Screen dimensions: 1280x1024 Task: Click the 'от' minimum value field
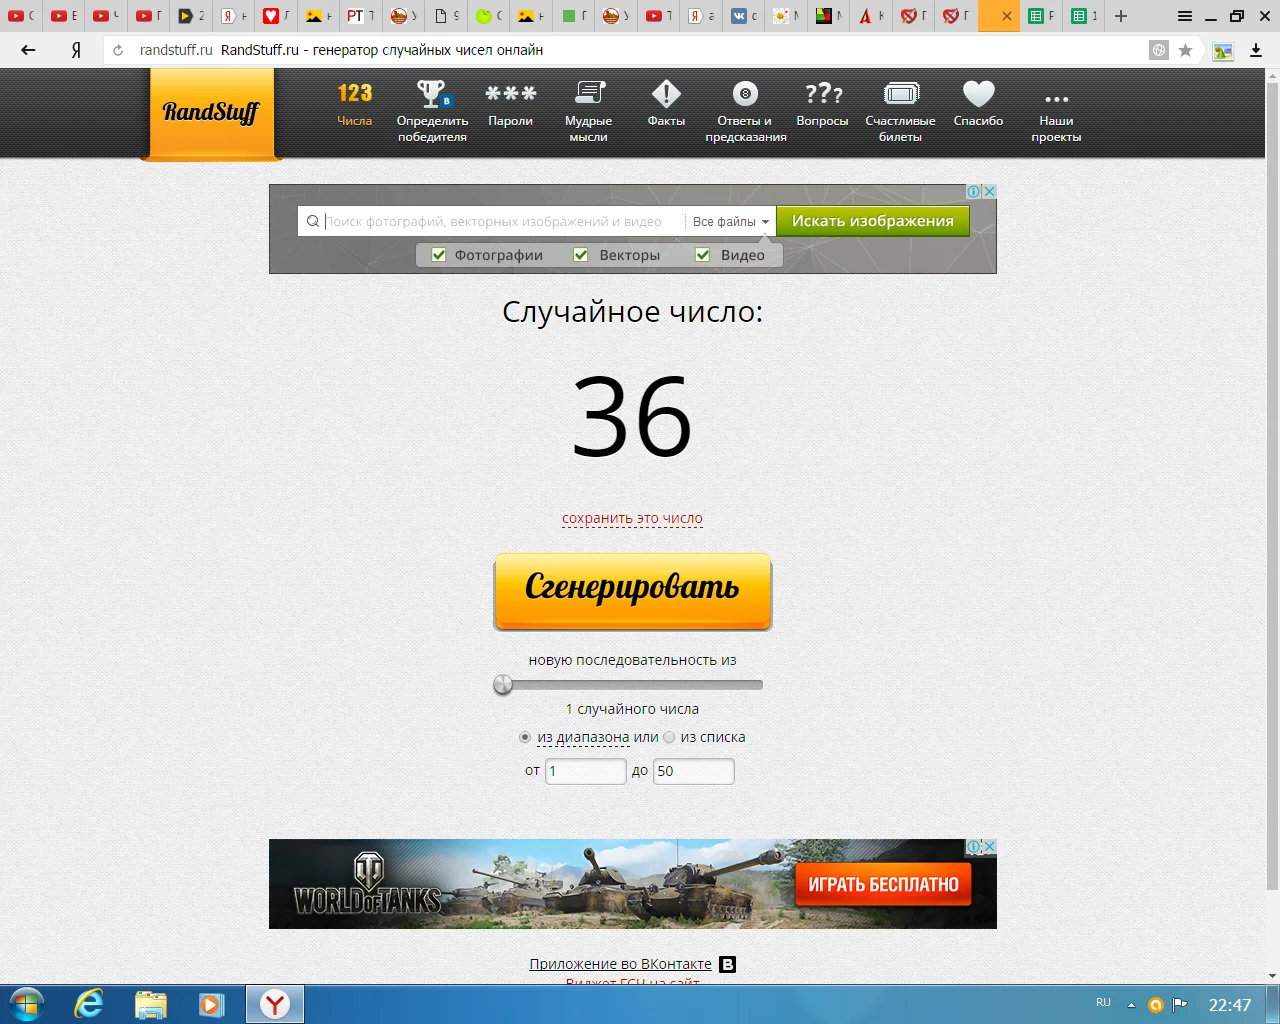click(586, 771)
